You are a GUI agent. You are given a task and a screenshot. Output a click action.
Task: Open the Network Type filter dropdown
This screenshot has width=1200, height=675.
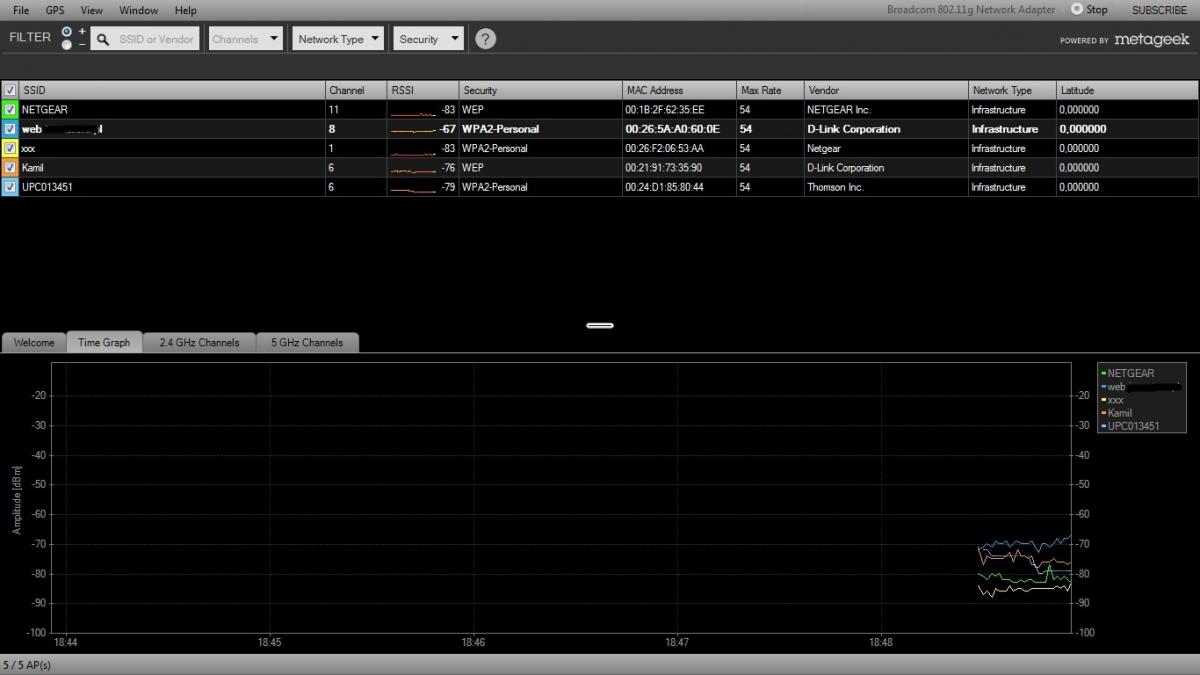point(339,39)
